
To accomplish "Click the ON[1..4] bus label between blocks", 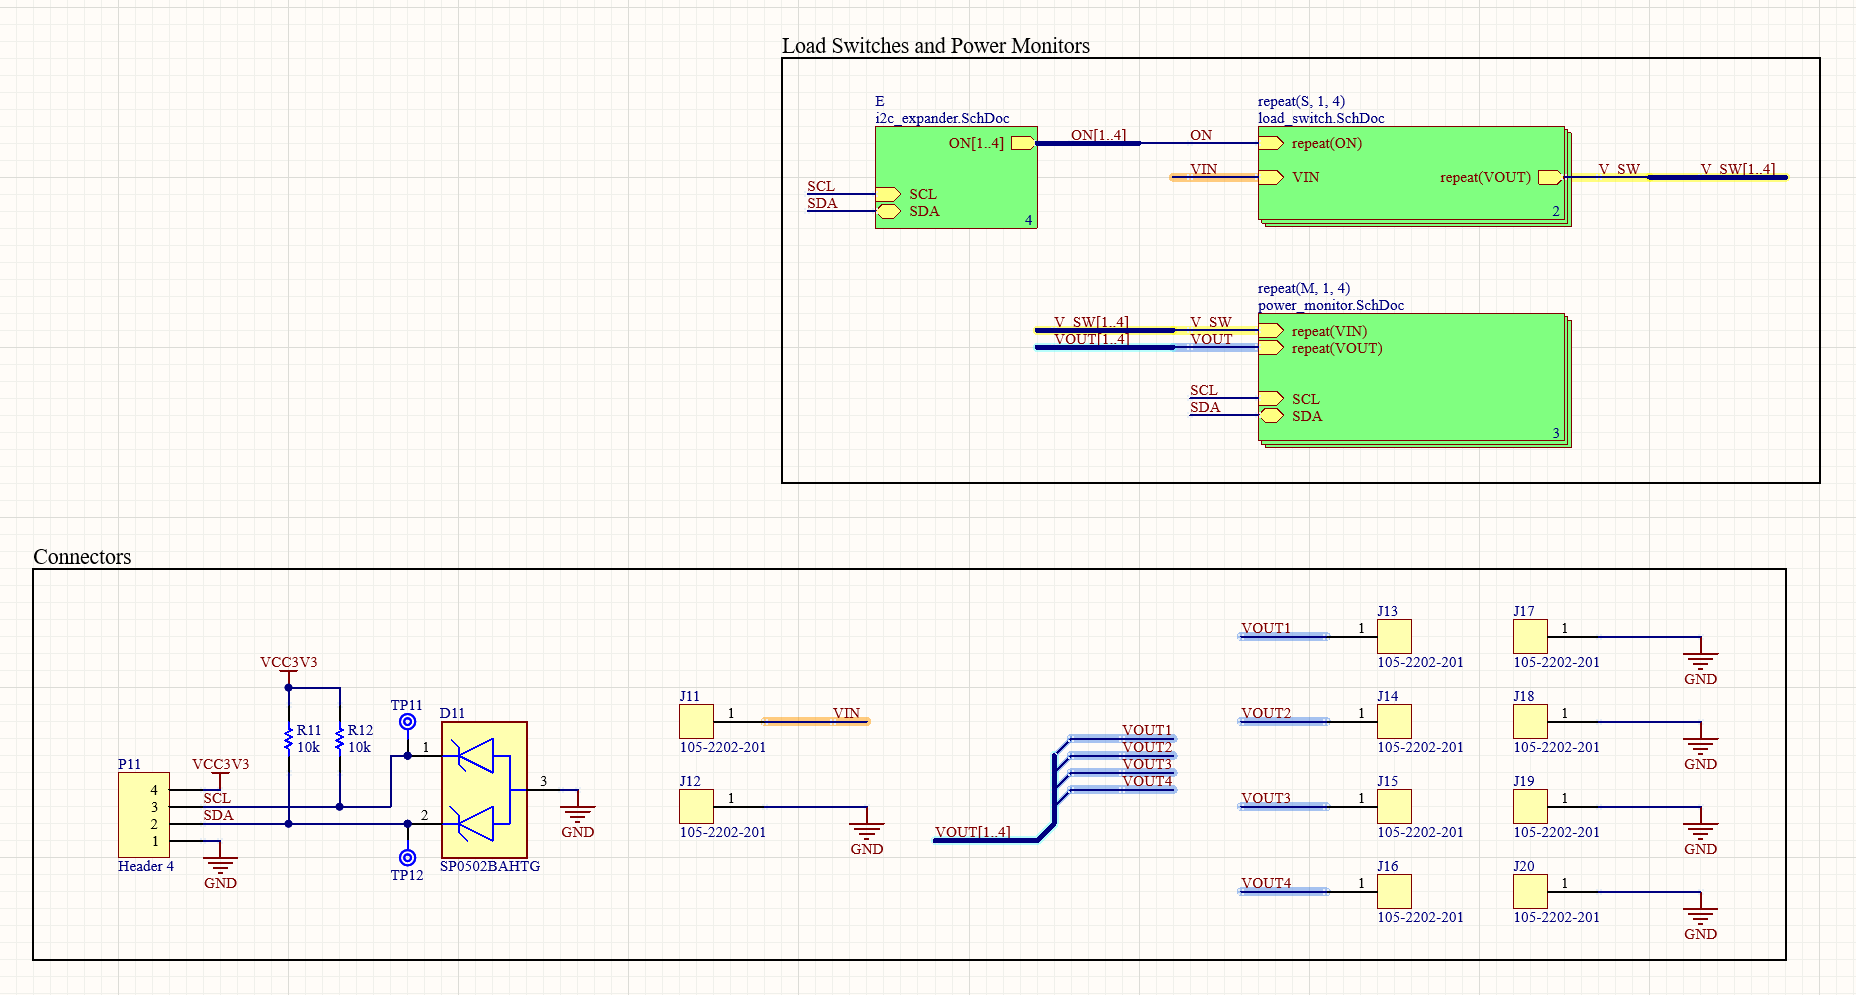I will (1098, 135).
